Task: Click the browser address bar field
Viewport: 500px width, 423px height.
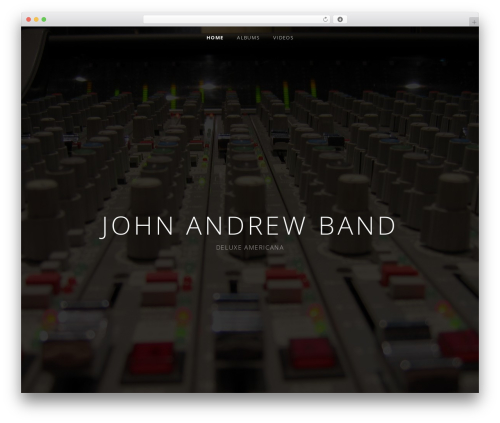Action: tap(237, 20)
